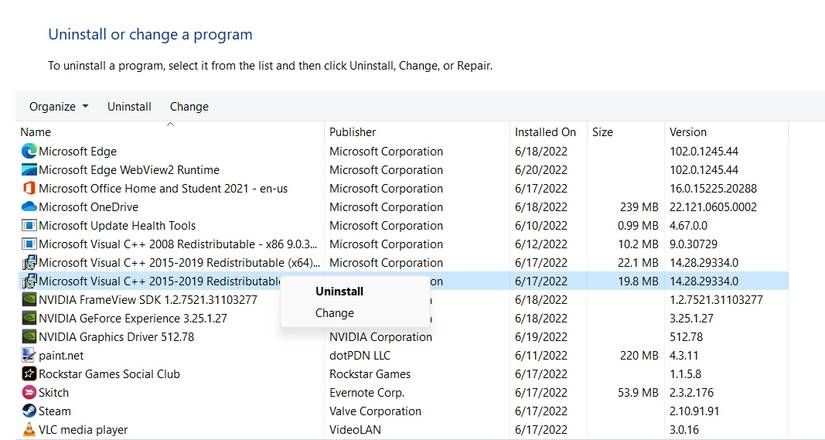Click the 19.8 MB size value
This screenshot has width=825, height=440.
(638, 282)
